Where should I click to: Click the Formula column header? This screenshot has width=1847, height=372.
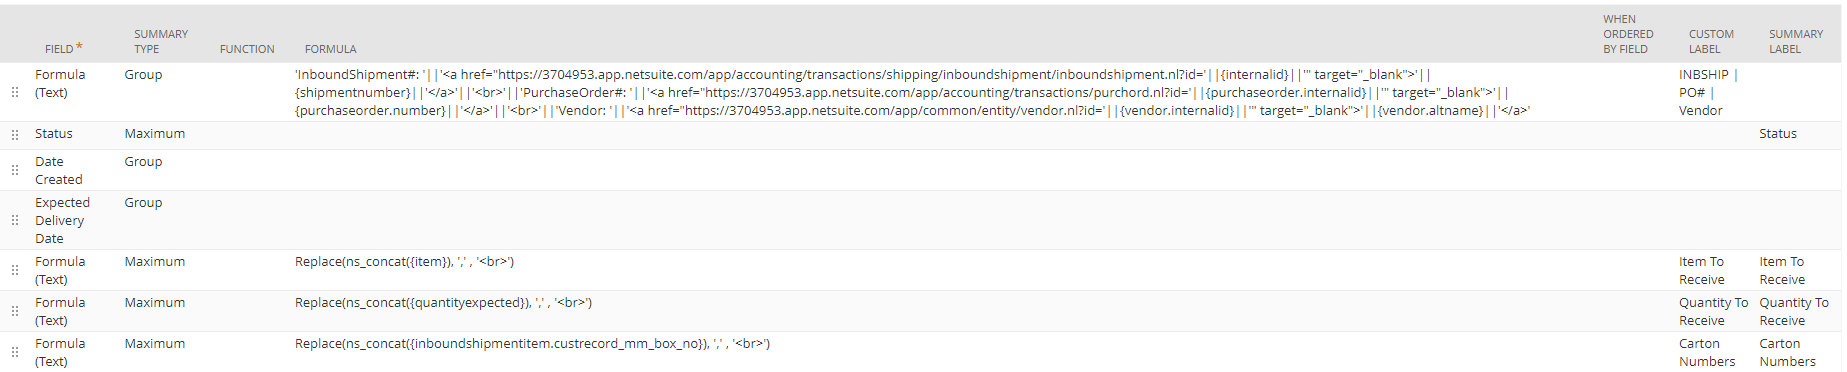[331, 49]
